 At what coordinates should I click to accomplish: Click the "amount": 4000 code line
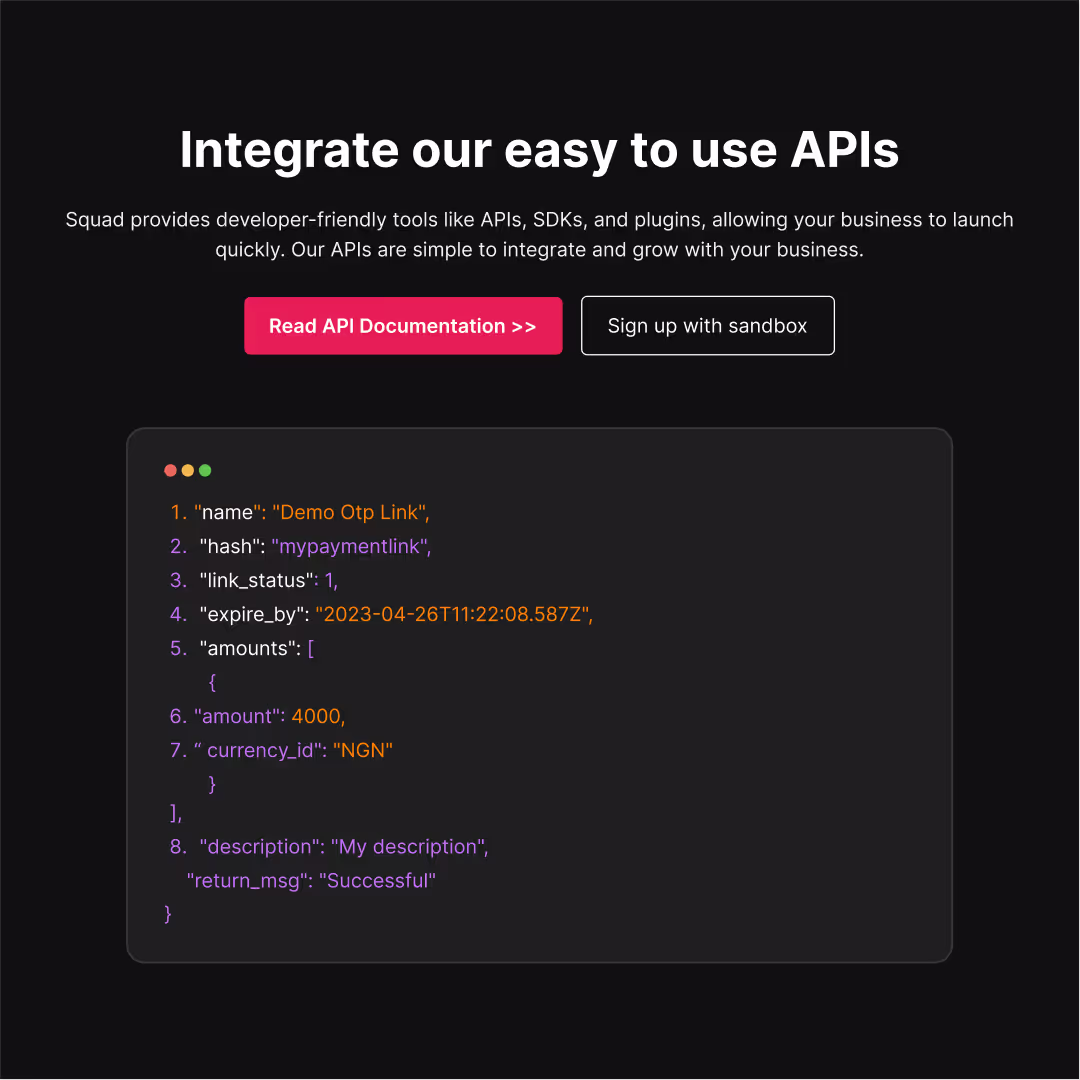[x=257, y=716]
